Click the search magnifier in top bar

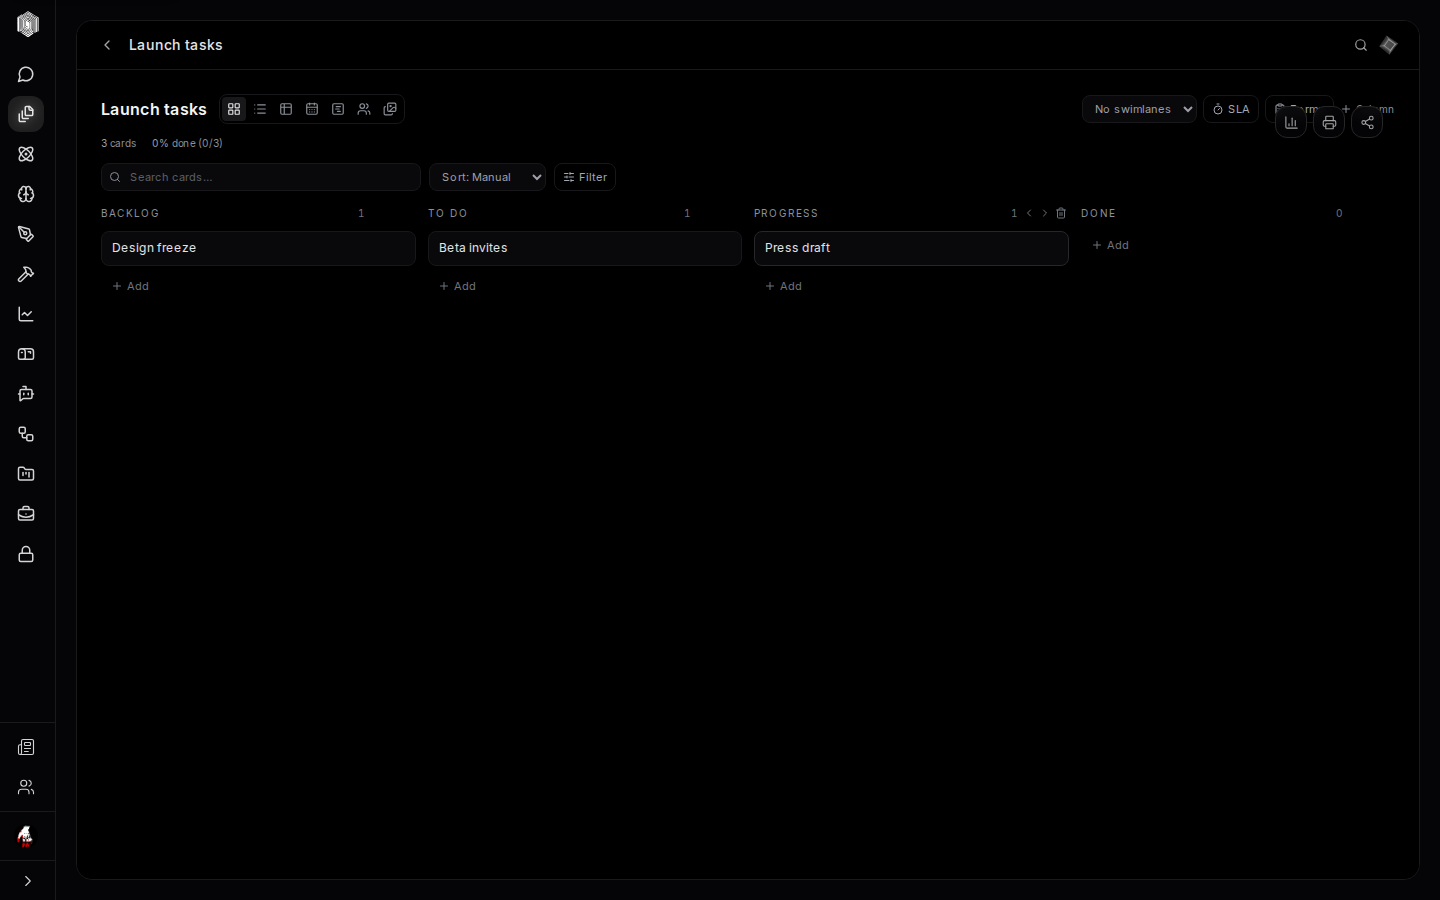pos(1361,45)
